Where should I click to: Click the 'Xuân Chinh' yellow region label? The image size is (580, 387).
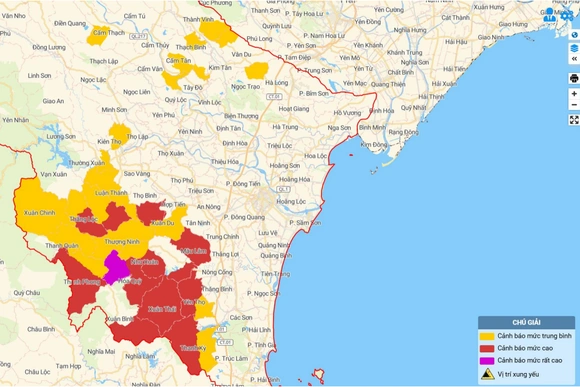pyautogui.click(x=40, y=213)
